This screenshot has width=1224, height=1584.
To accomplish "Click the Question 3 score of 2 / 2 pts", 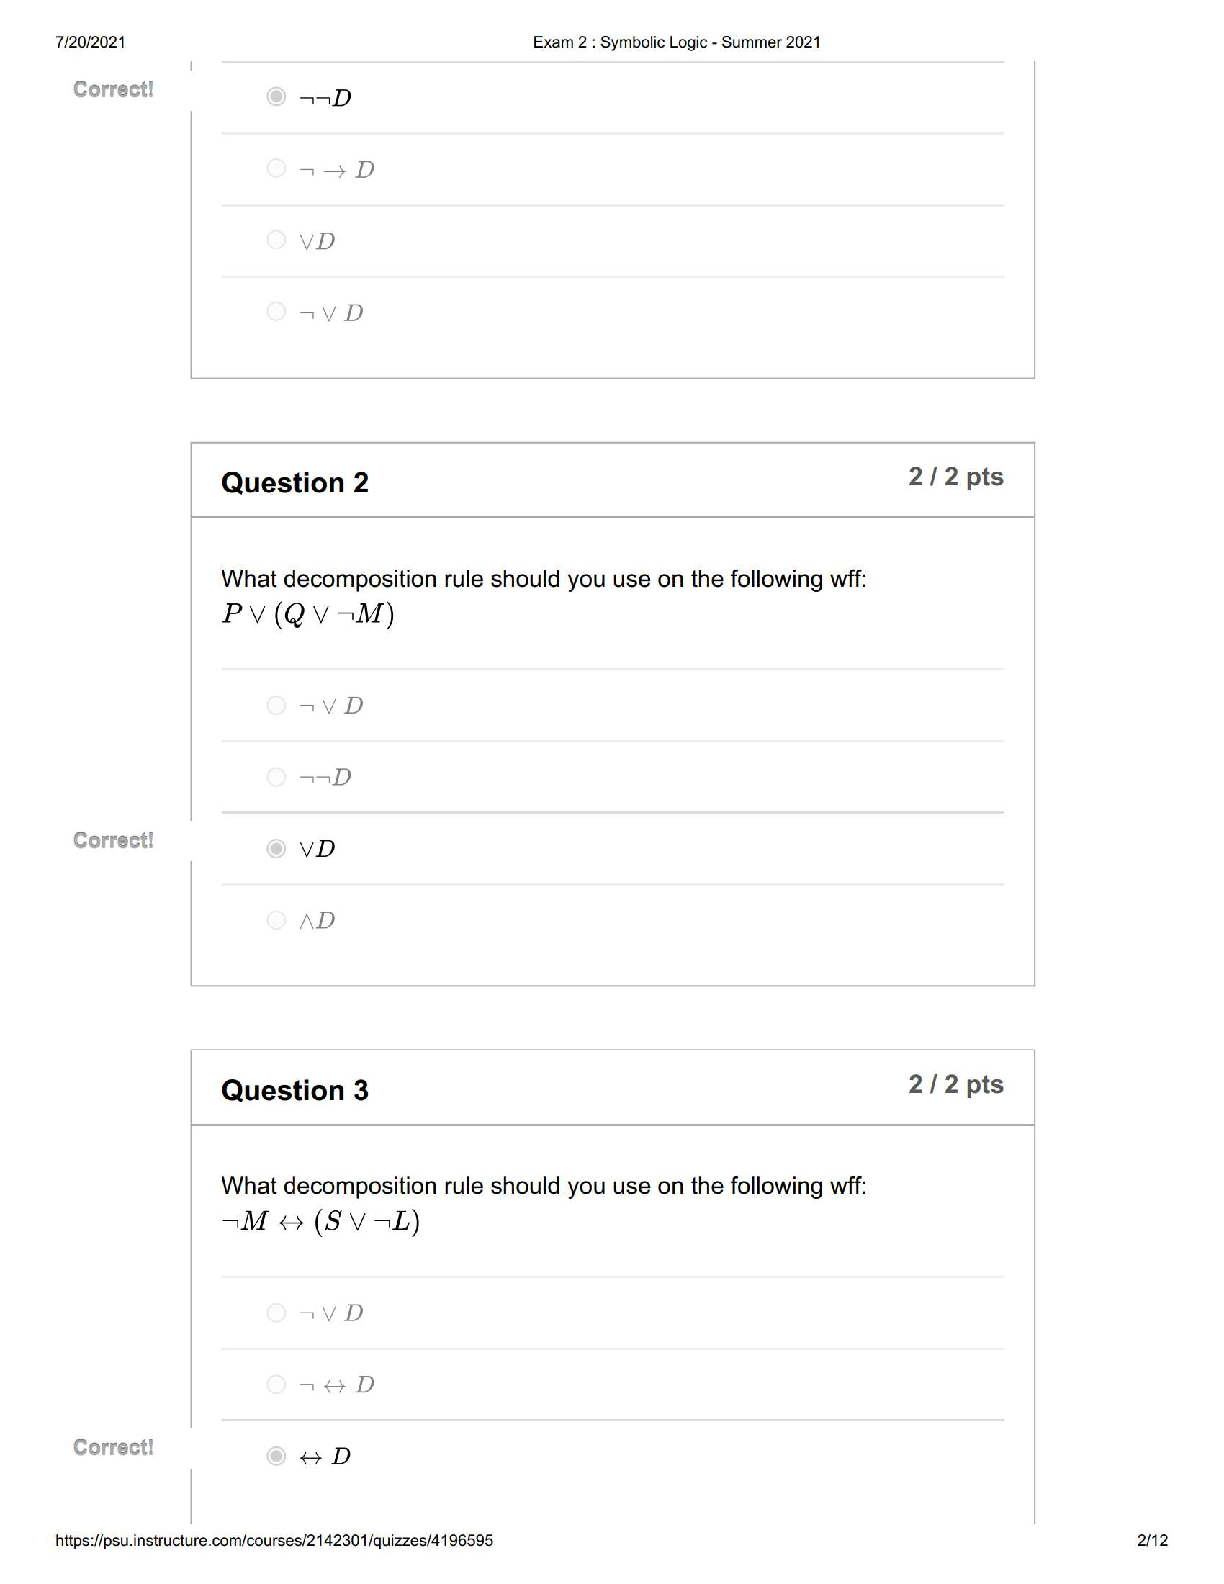I will click(955, 1085).
